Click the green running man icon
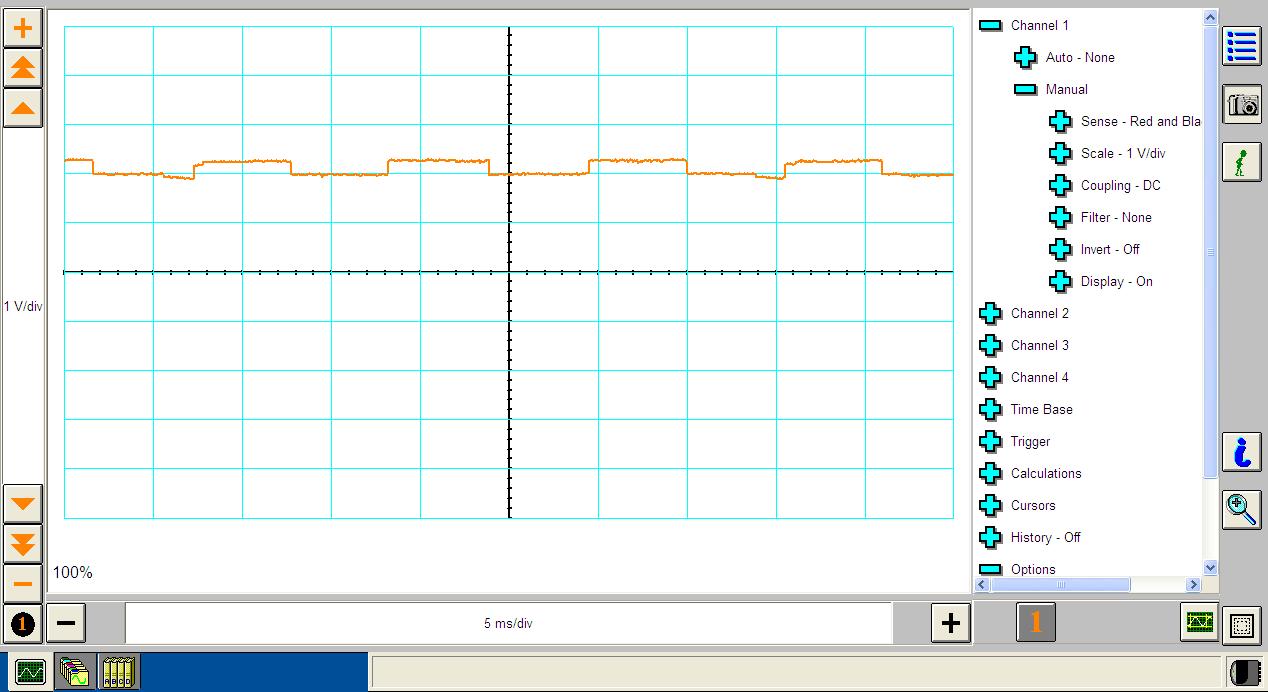Viewport: 1268px width, 692px height. tap(1242, 162)
